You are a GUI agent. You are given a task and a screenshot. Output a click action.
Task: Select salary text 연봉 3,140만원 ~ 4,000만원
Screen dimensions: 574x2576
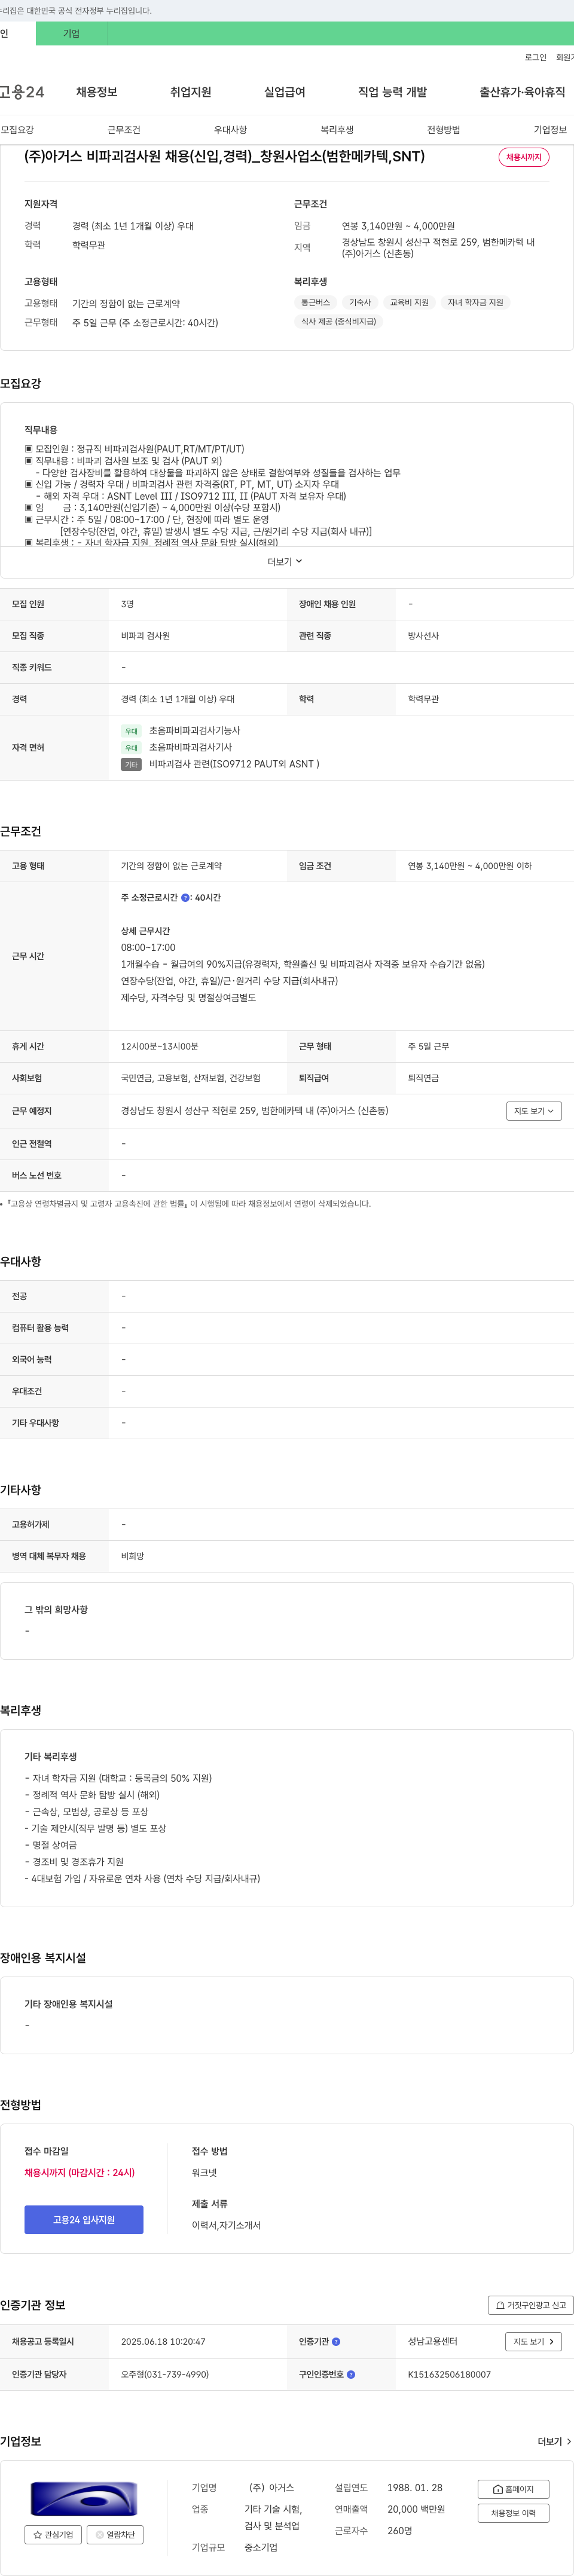coord(398,226)
